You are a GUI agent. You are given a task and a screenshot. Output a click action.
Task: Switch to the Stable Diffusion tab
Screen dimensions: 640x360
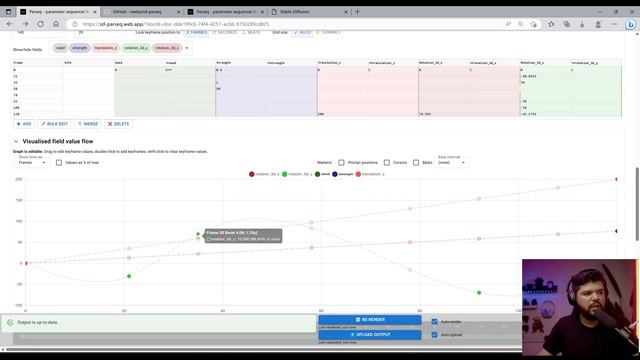(309, 12)
